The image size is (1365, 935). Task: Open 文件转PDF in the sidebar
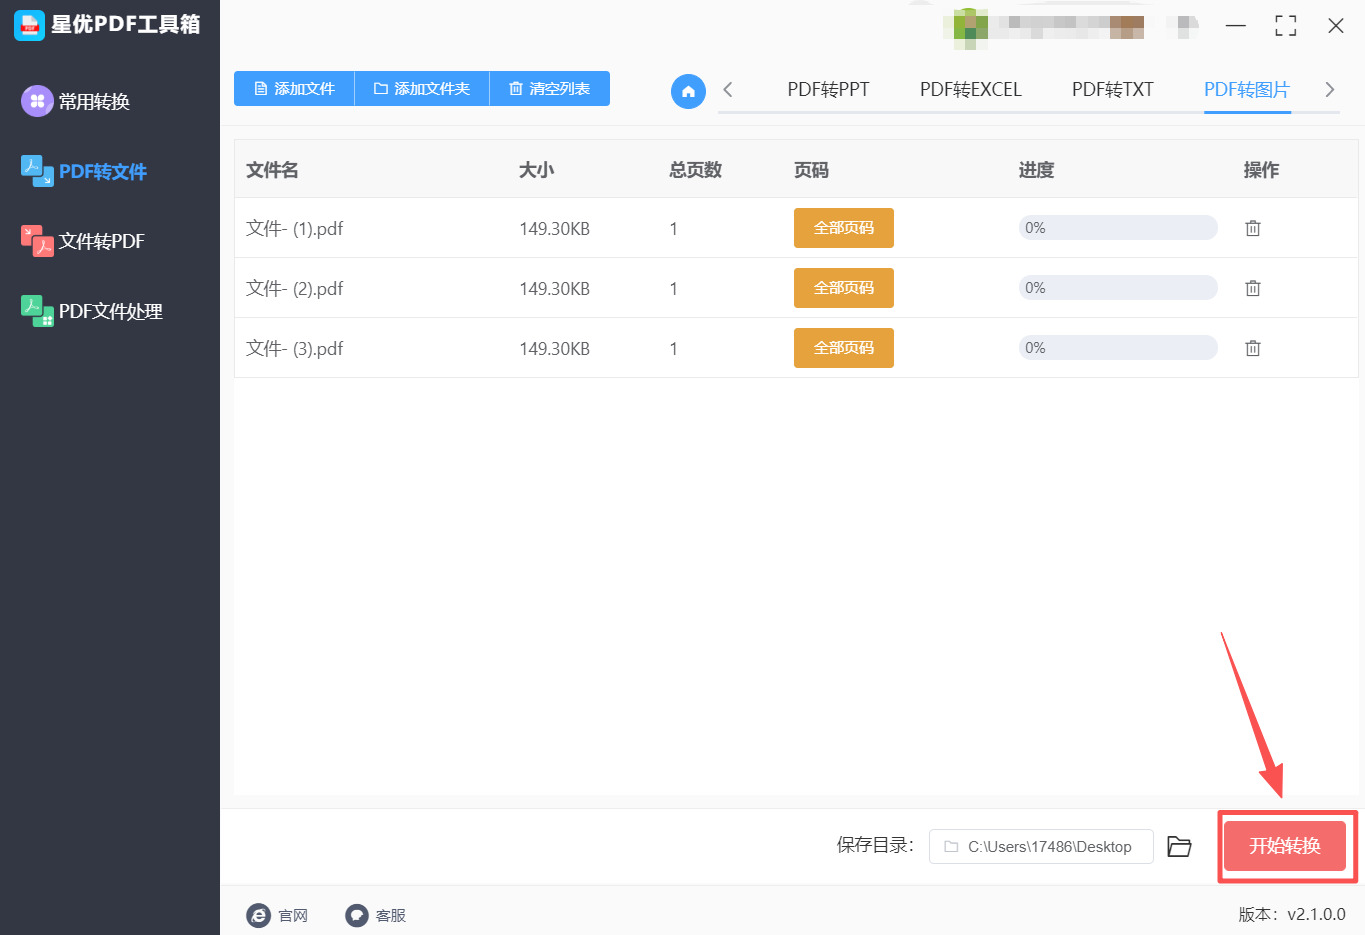point(102,241)
